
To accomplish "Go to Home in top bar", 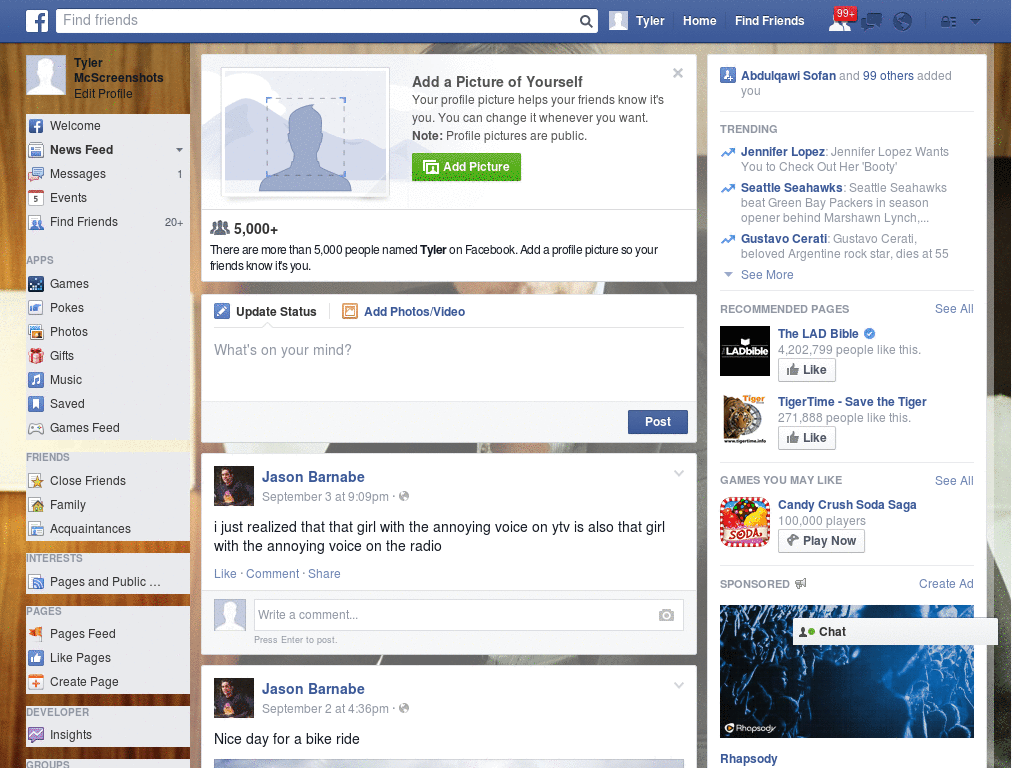I will tap(699, 21).
